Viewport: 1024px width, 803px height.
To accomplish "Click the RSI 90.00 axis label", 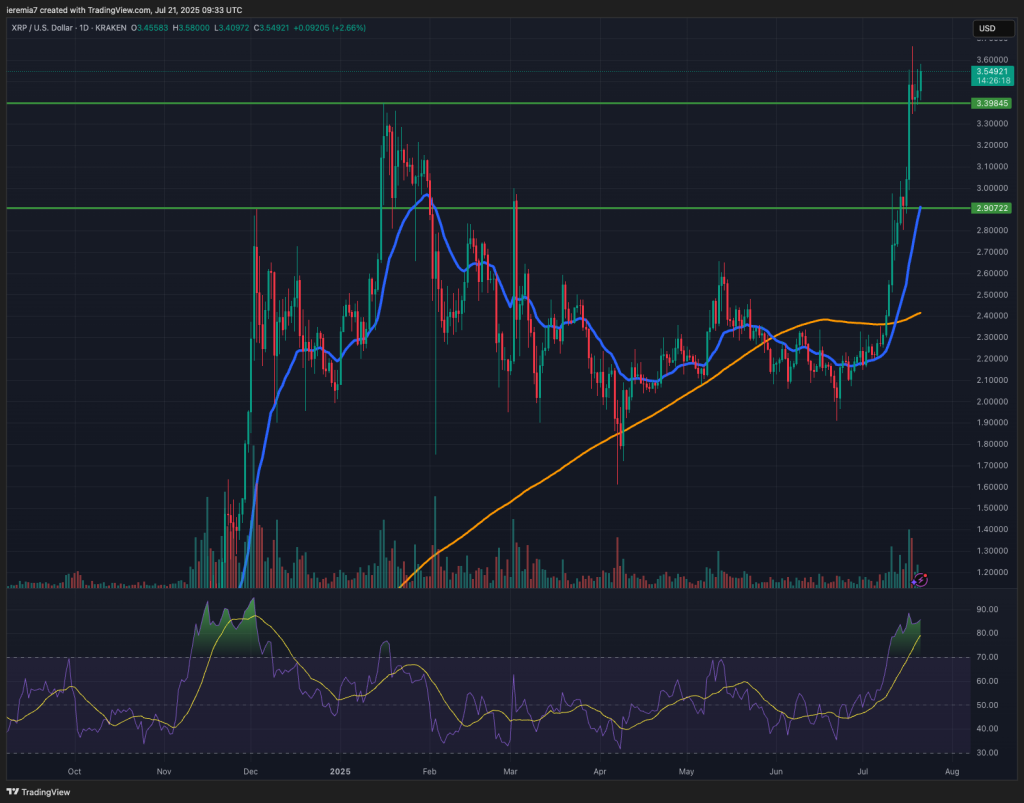I will (x=987, y=609).
